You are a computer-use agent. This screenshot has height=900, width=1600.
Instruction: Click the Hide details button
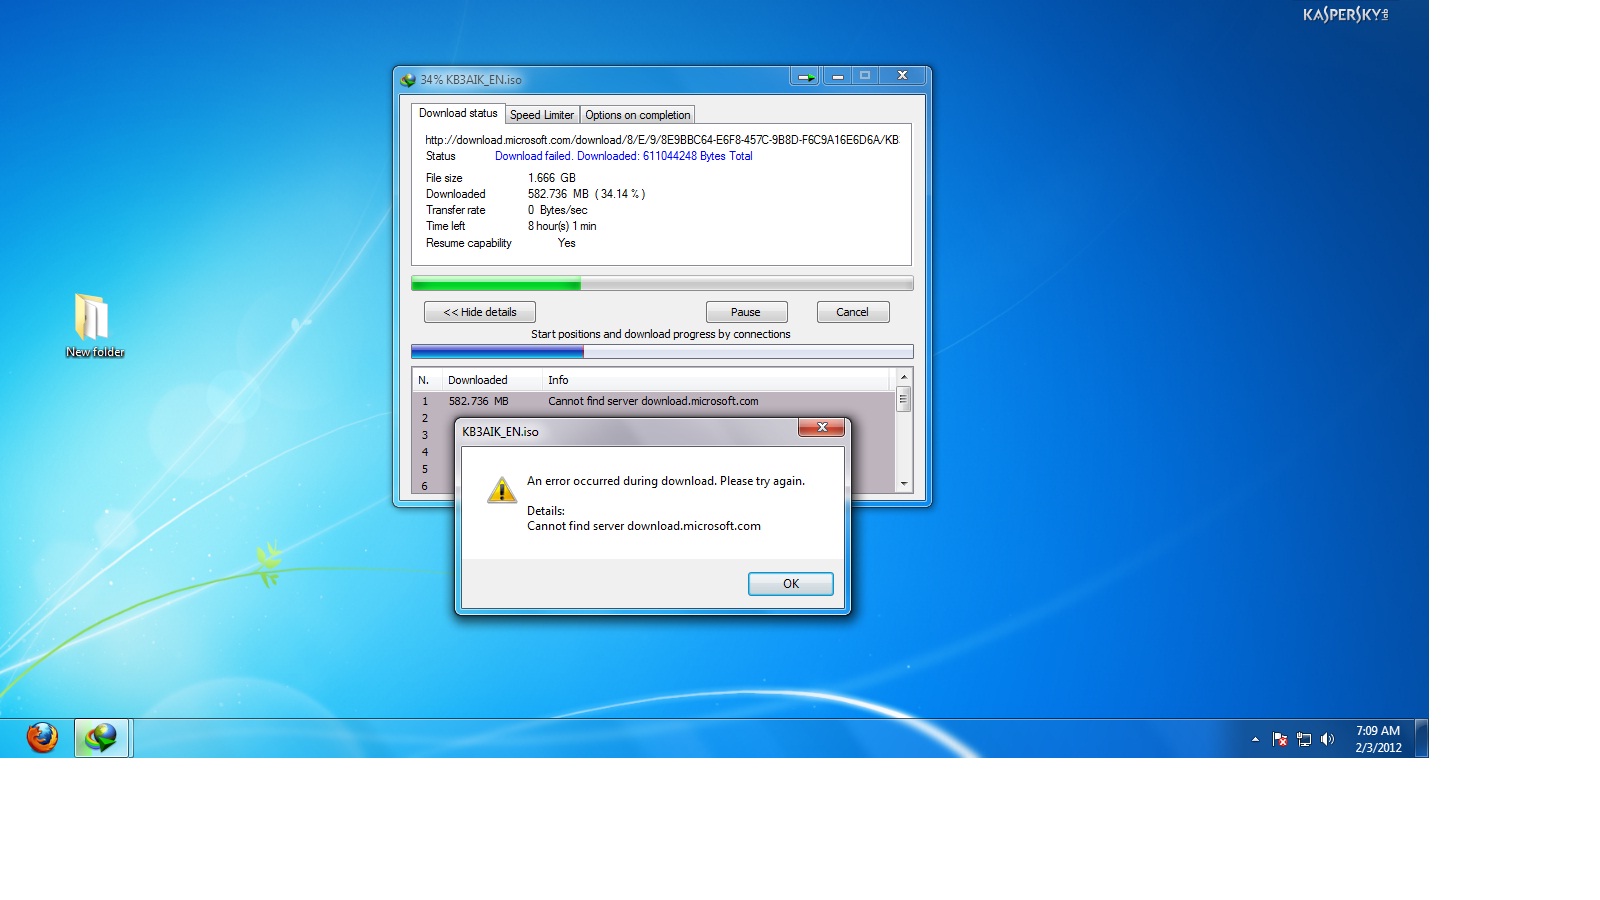click(x=480, y=312)
